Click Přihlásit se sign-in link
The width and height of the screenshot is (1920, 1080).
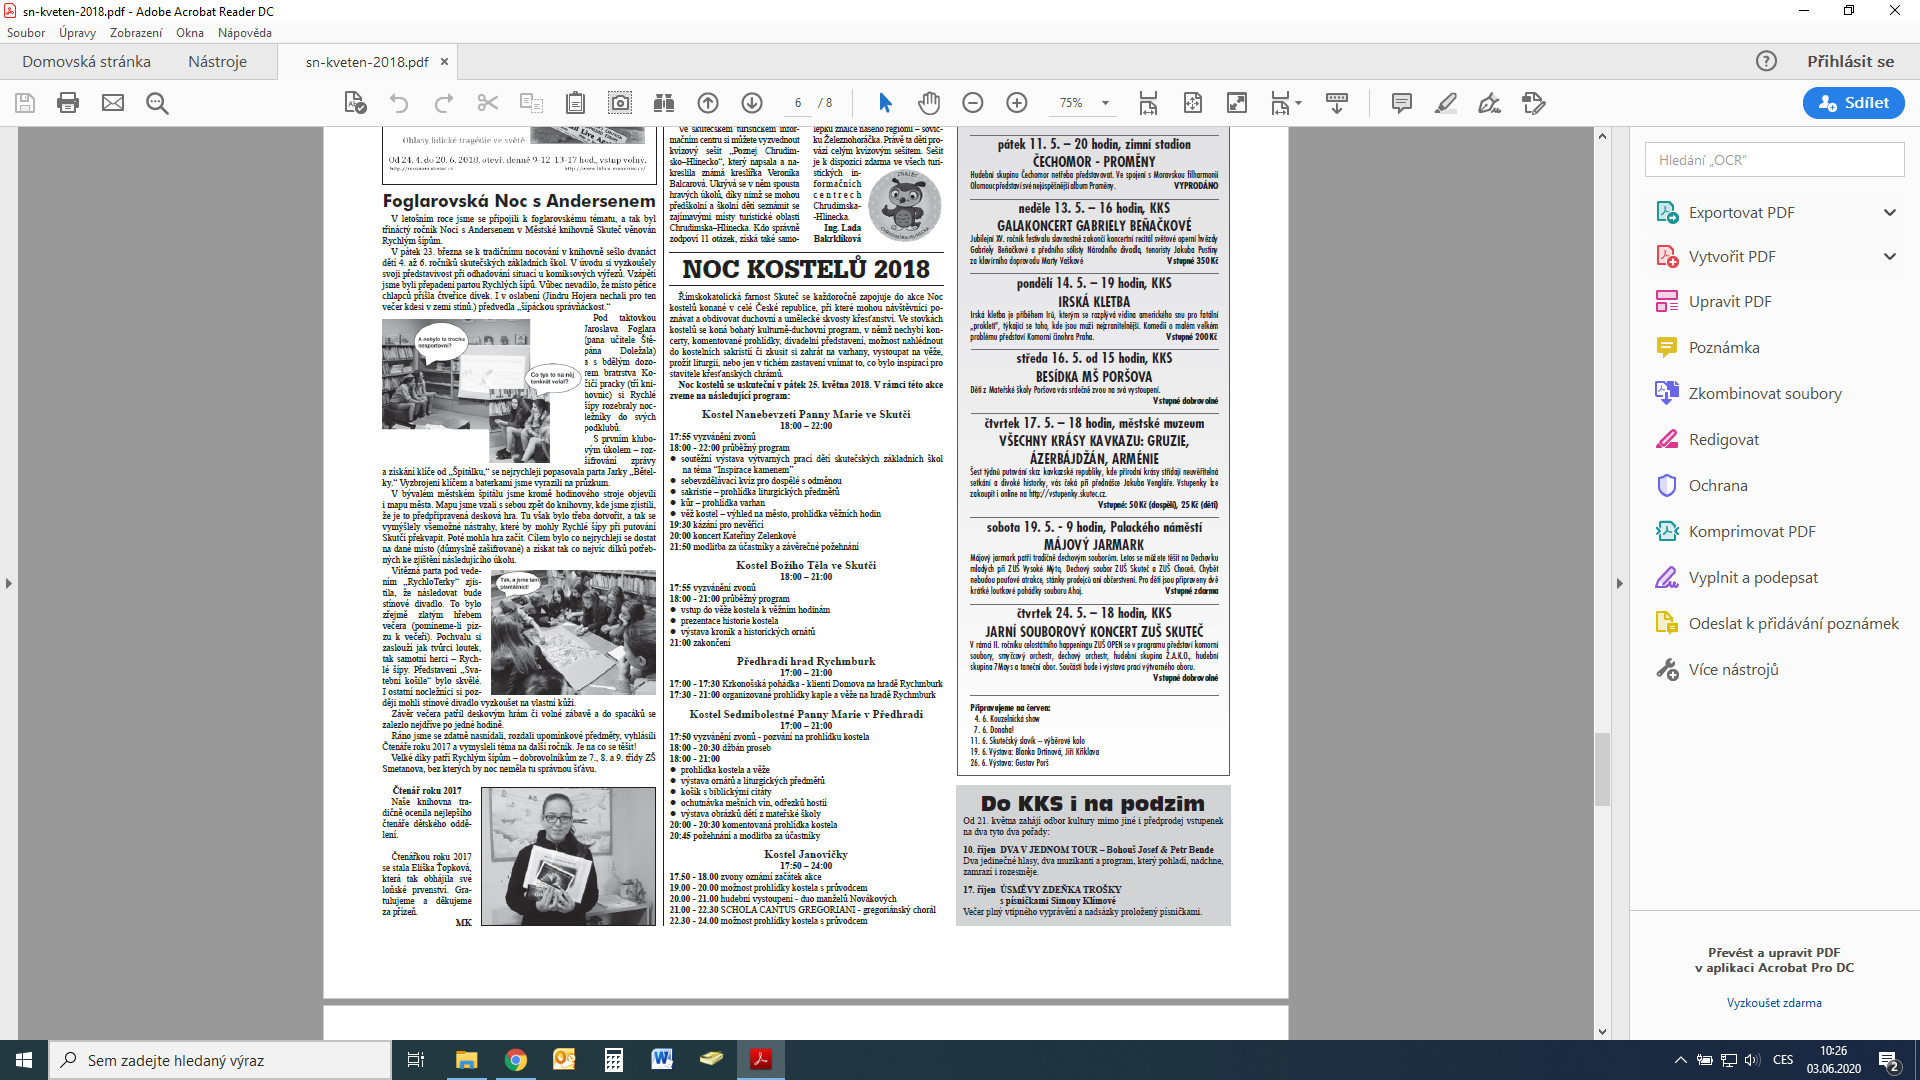[1850, 61]
